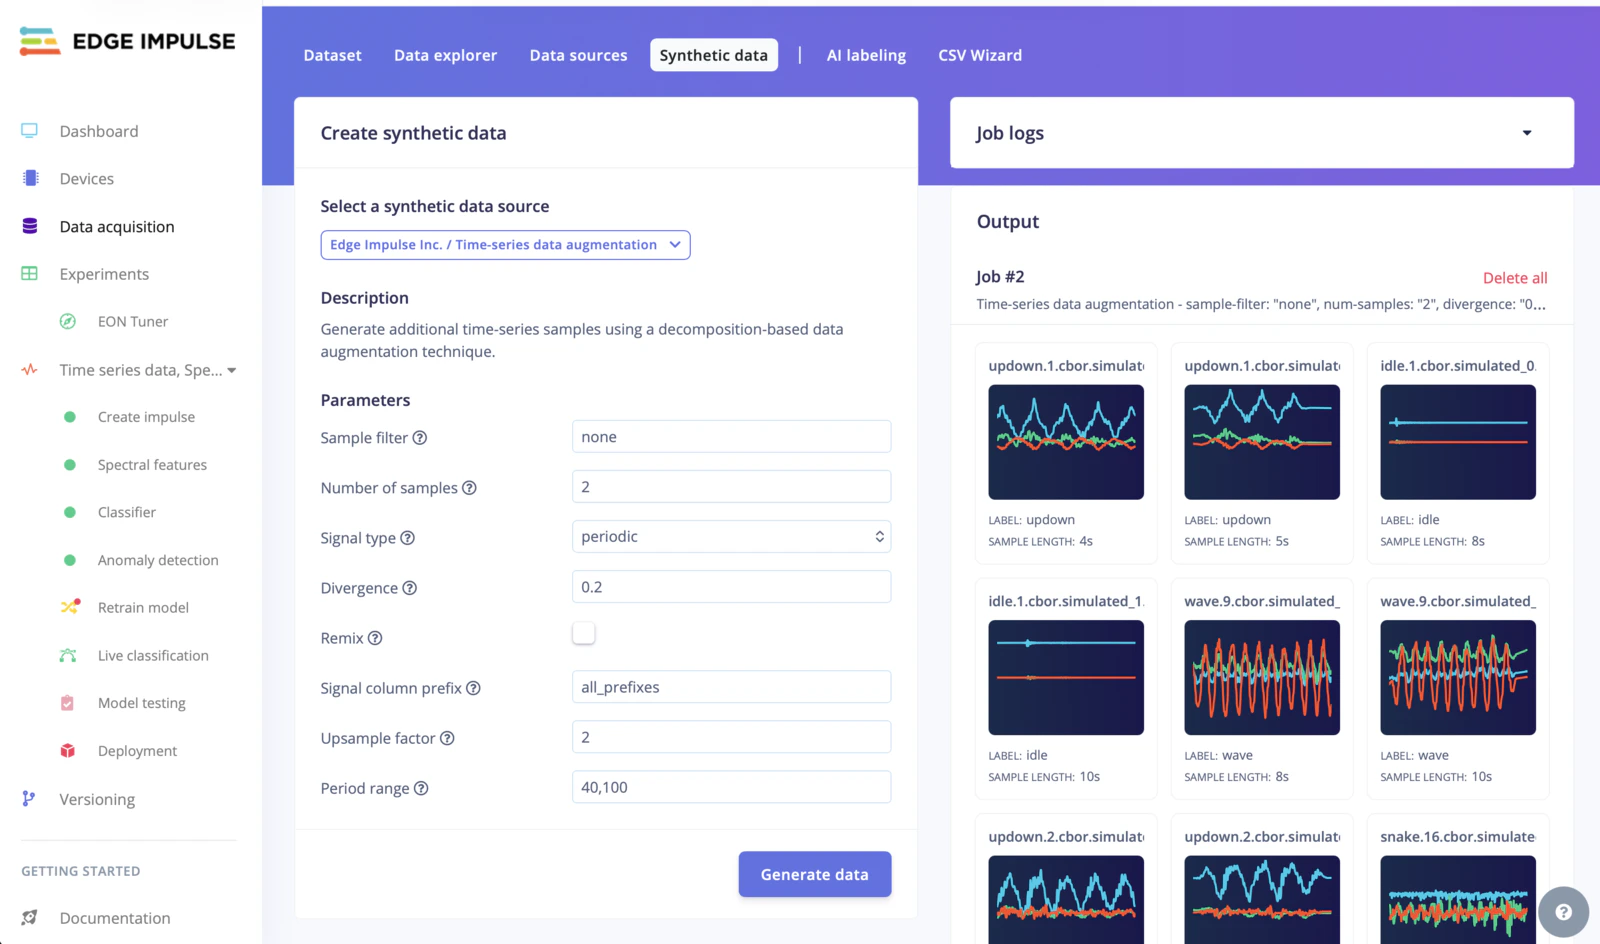The image size is (1600, 944).
Task: Open Anomaly detection in the sidebar
Action: pyautogui.click(x=158, y=560)
